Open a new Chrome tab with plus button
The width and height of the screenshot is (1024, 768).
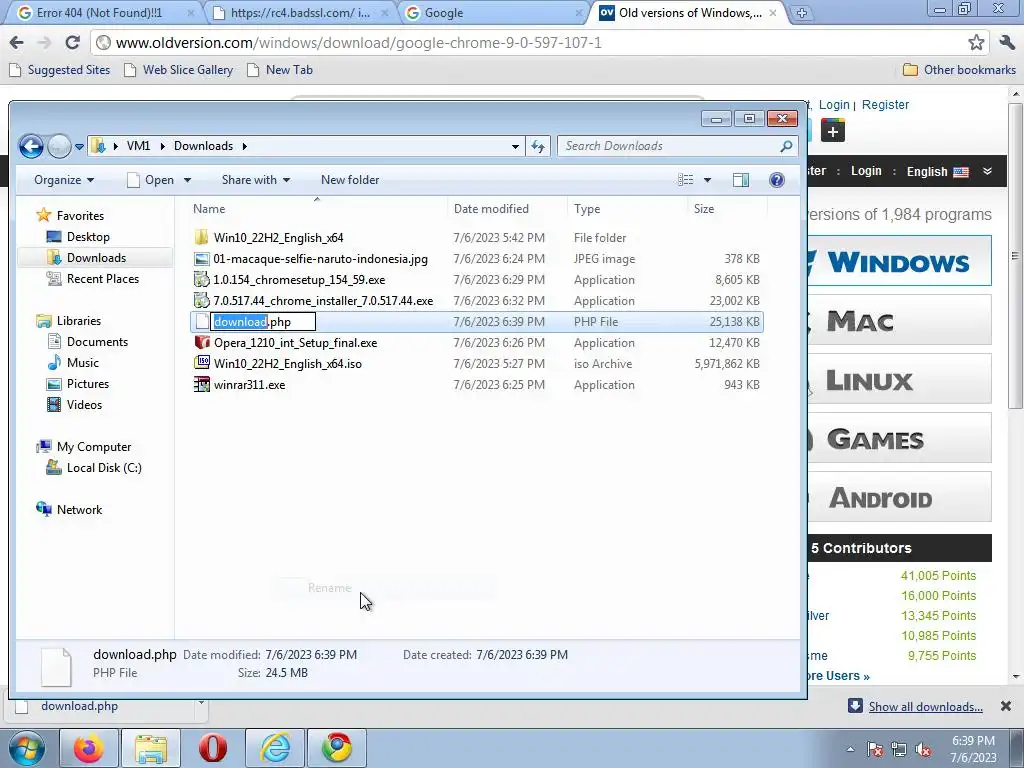(801, 13)
